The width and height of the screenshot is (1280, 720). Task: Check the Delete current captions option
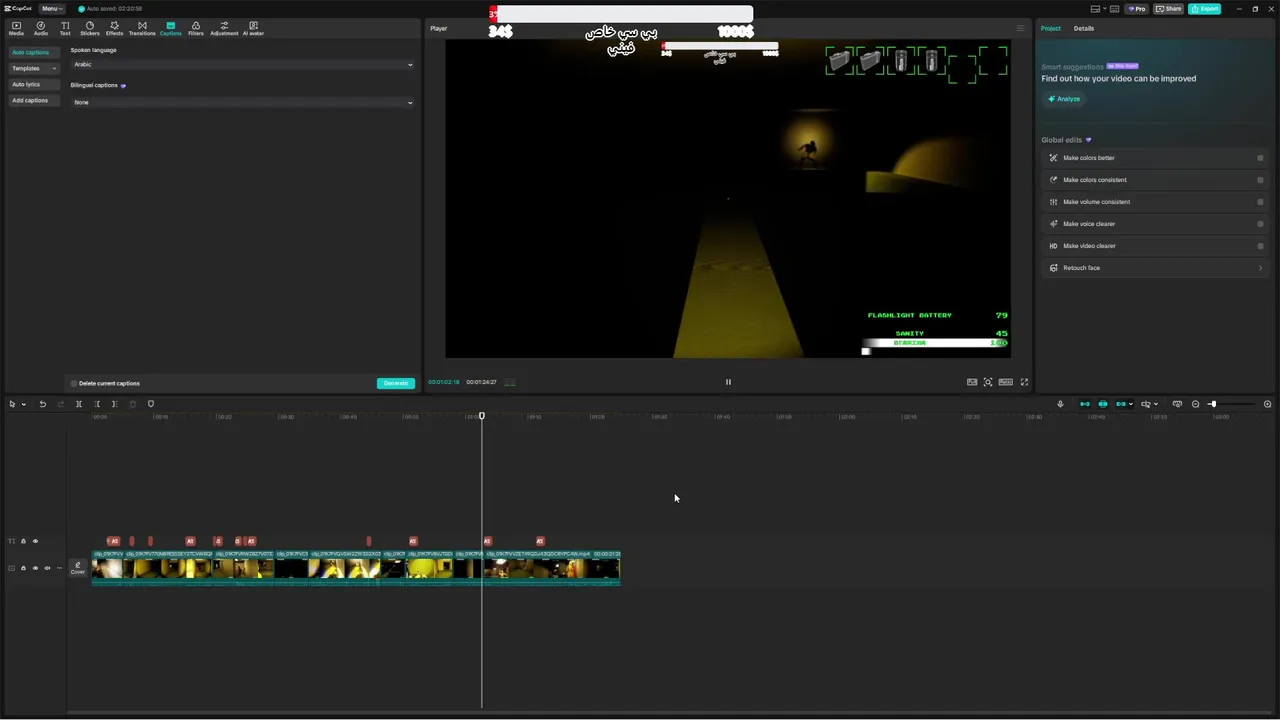[x=74, y=383]
